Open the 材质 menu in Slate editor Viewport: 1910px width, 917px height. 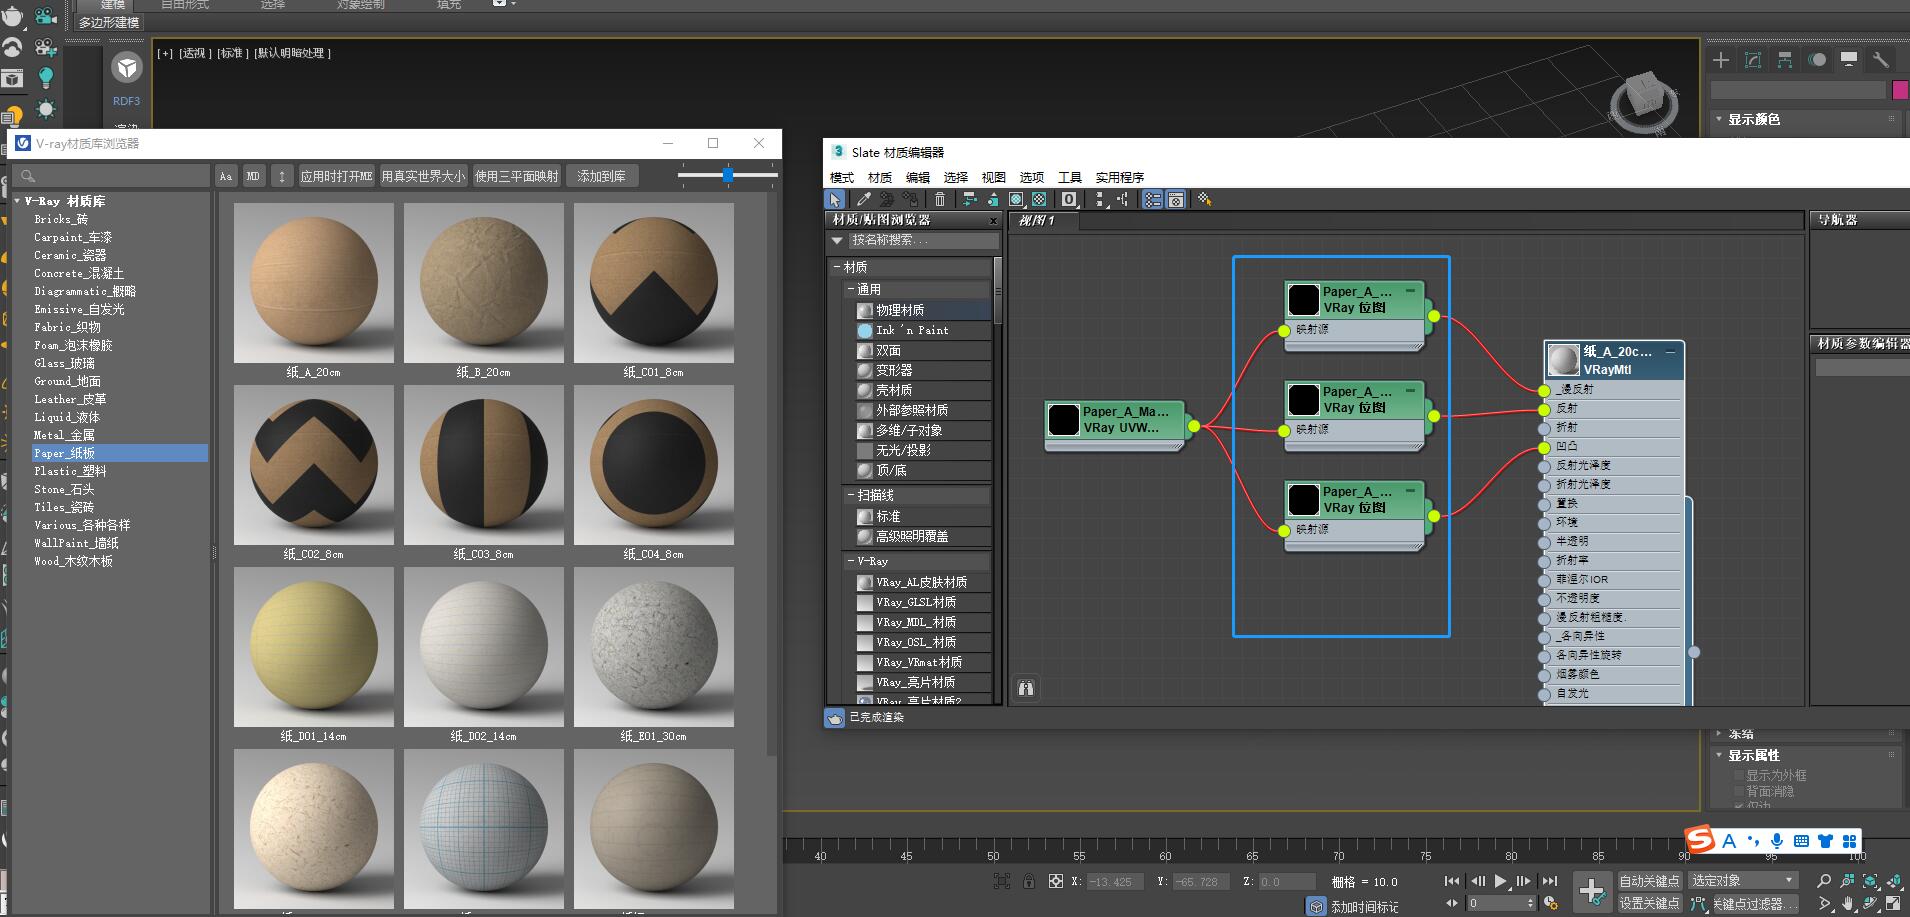tap(880, 177)
